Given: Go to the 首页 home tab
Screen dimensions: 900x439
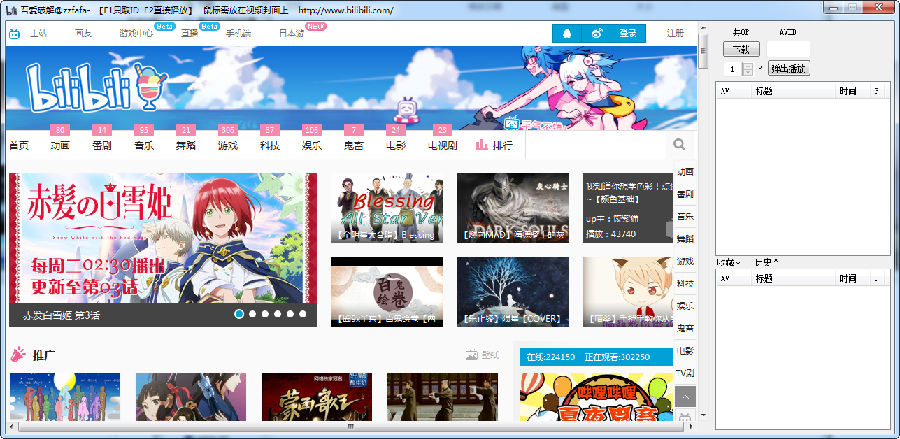Looking at the screenshot, I should click(x=19, y=145).
